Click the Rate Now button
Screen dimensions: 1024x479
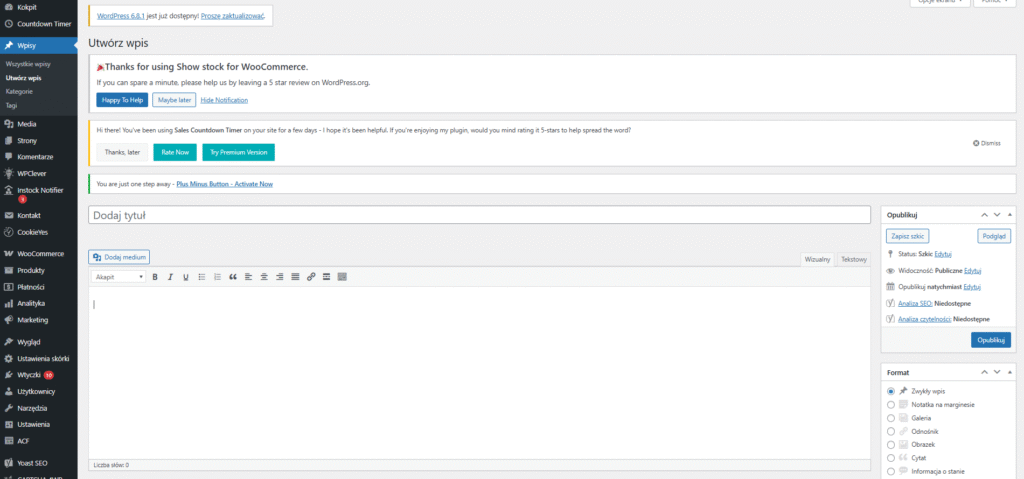(x=175, y=152)
